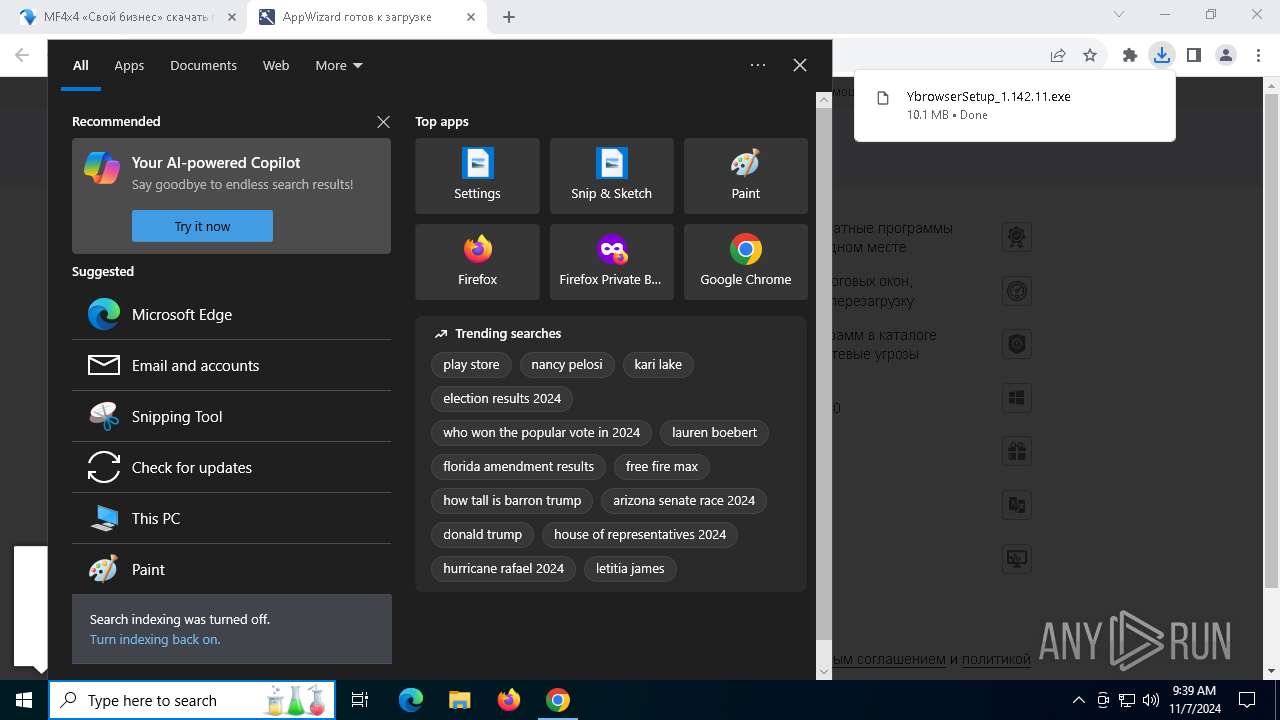Open Firefox from the taskbar
Viewport: 1280px width, 720px height.
coord(509,700)
